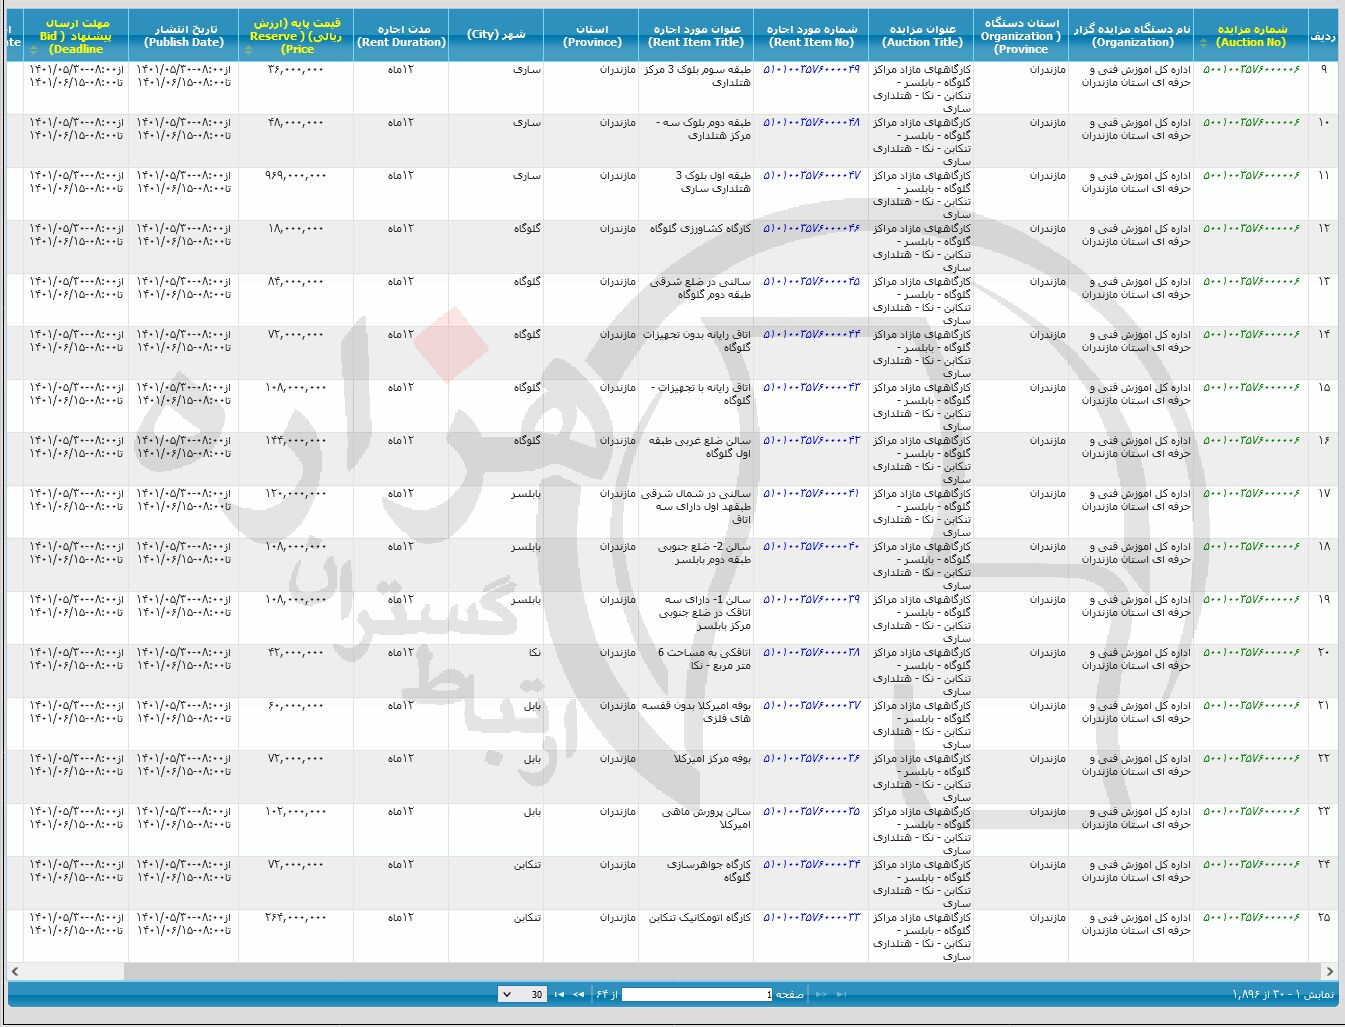The image size is (1345, 1027).
Task: Open auction number link in row ۲۱
Action: pos(1251,706)
